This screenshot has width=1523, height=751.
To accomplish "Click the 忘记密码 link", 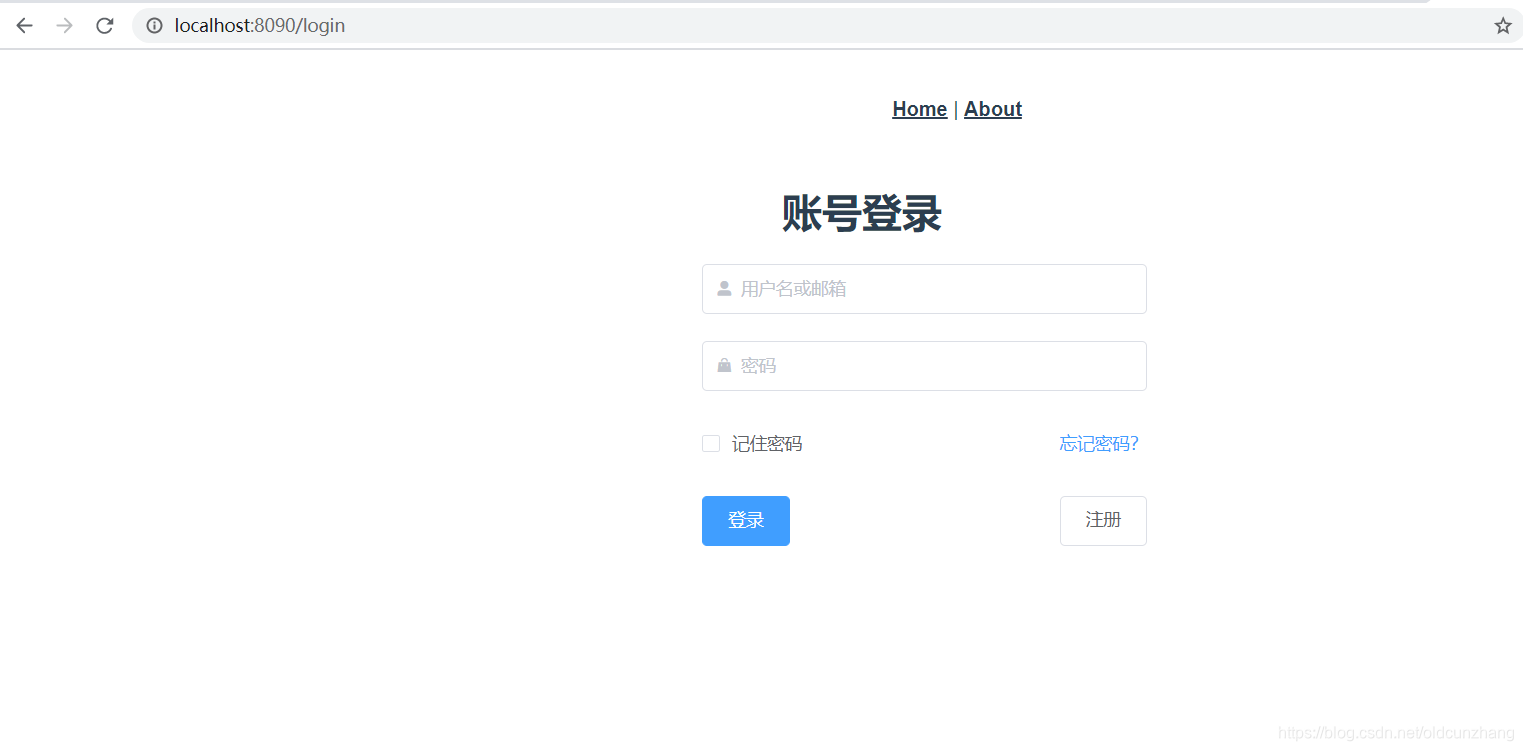I will [x=1098, y=443].
